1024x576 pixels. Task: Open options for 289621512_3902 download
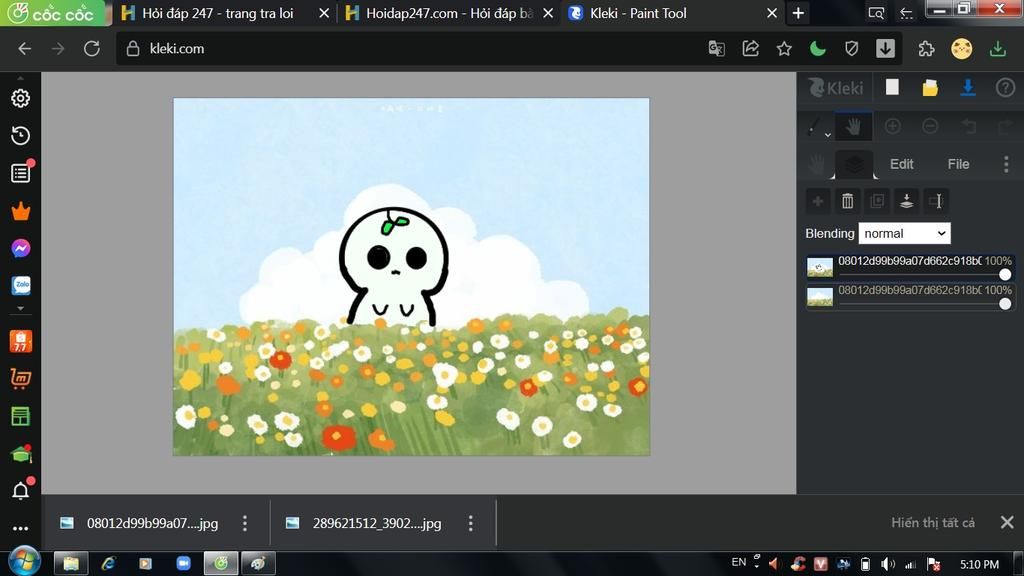[471, 523]
